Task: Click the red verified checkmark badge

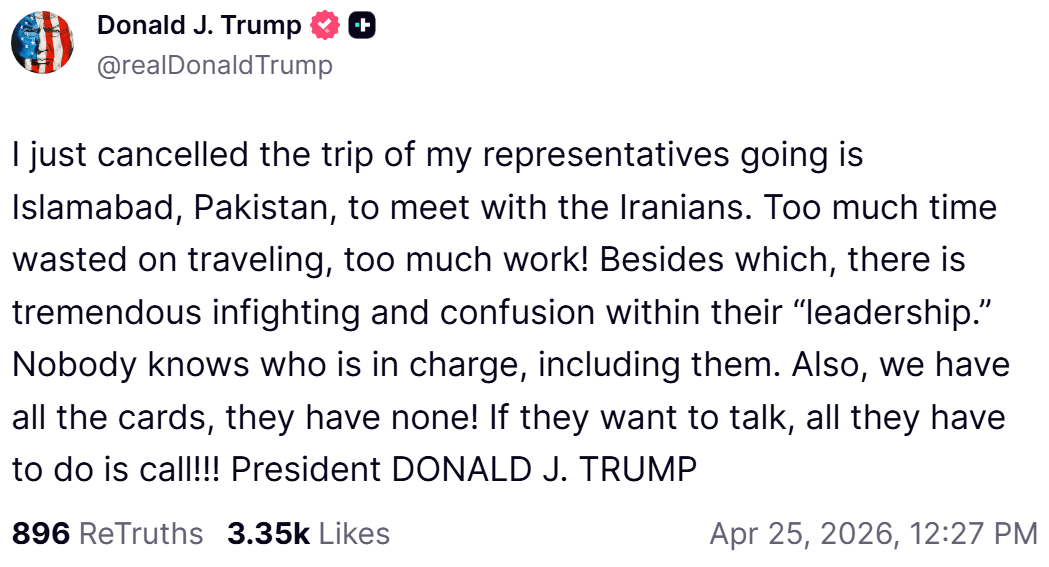Action: pyautogui.click(x=327, y=27)
